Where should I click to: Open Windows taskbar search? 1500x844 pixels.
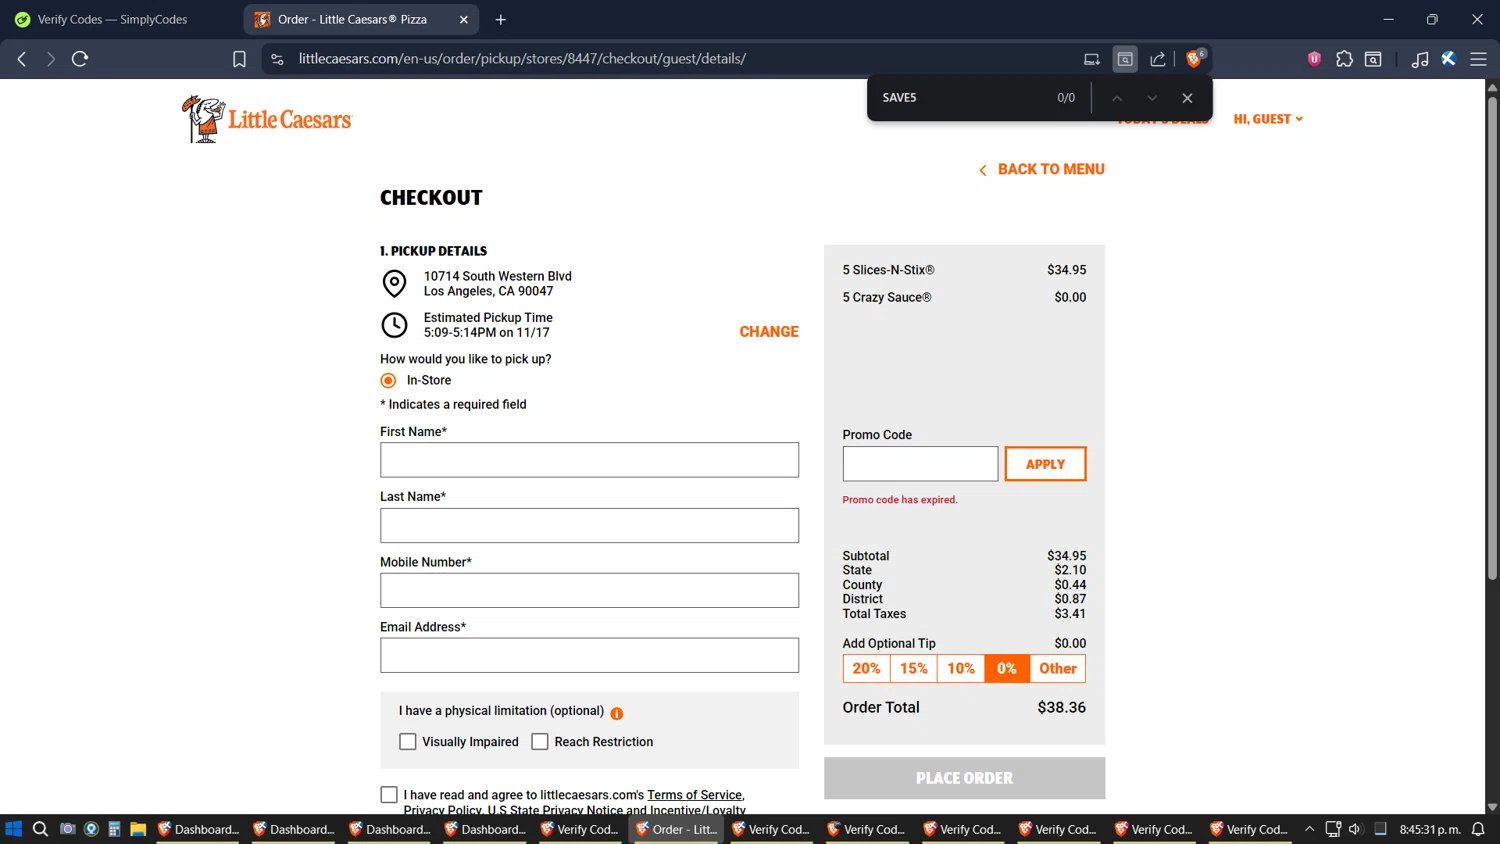(x=40, y=829)
